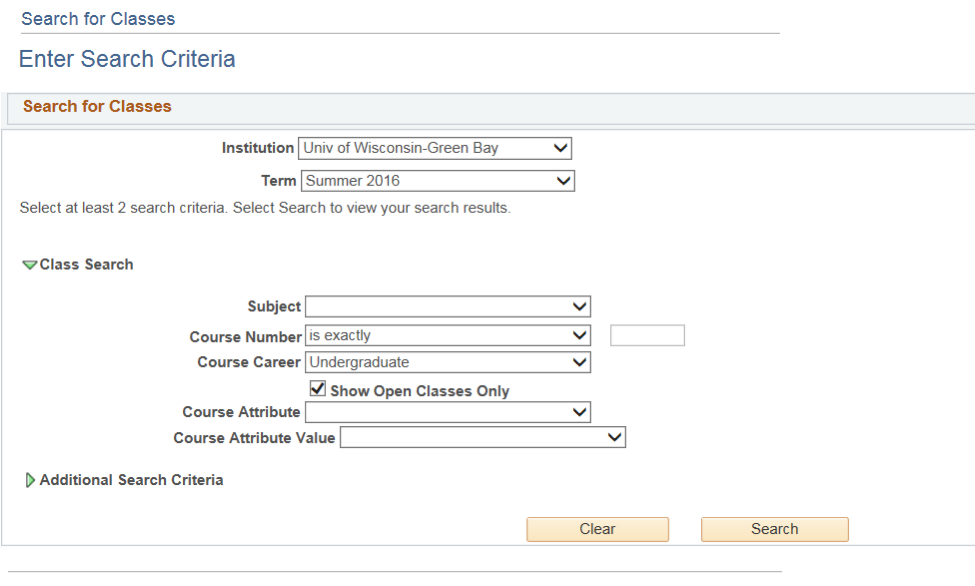Image resolution: width=975 pixels, height=586 pixels.
Task: Click the course number text input box
Action: coord(647,335)
